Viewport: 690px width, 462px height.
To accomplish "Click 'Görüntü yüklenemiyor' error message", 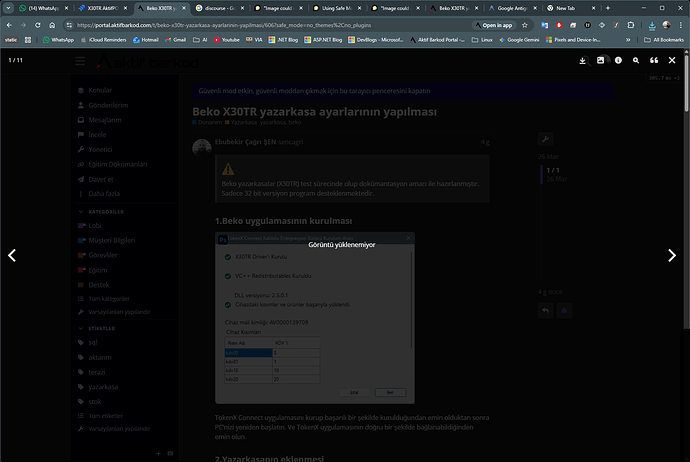I will [x=341, y=245].
